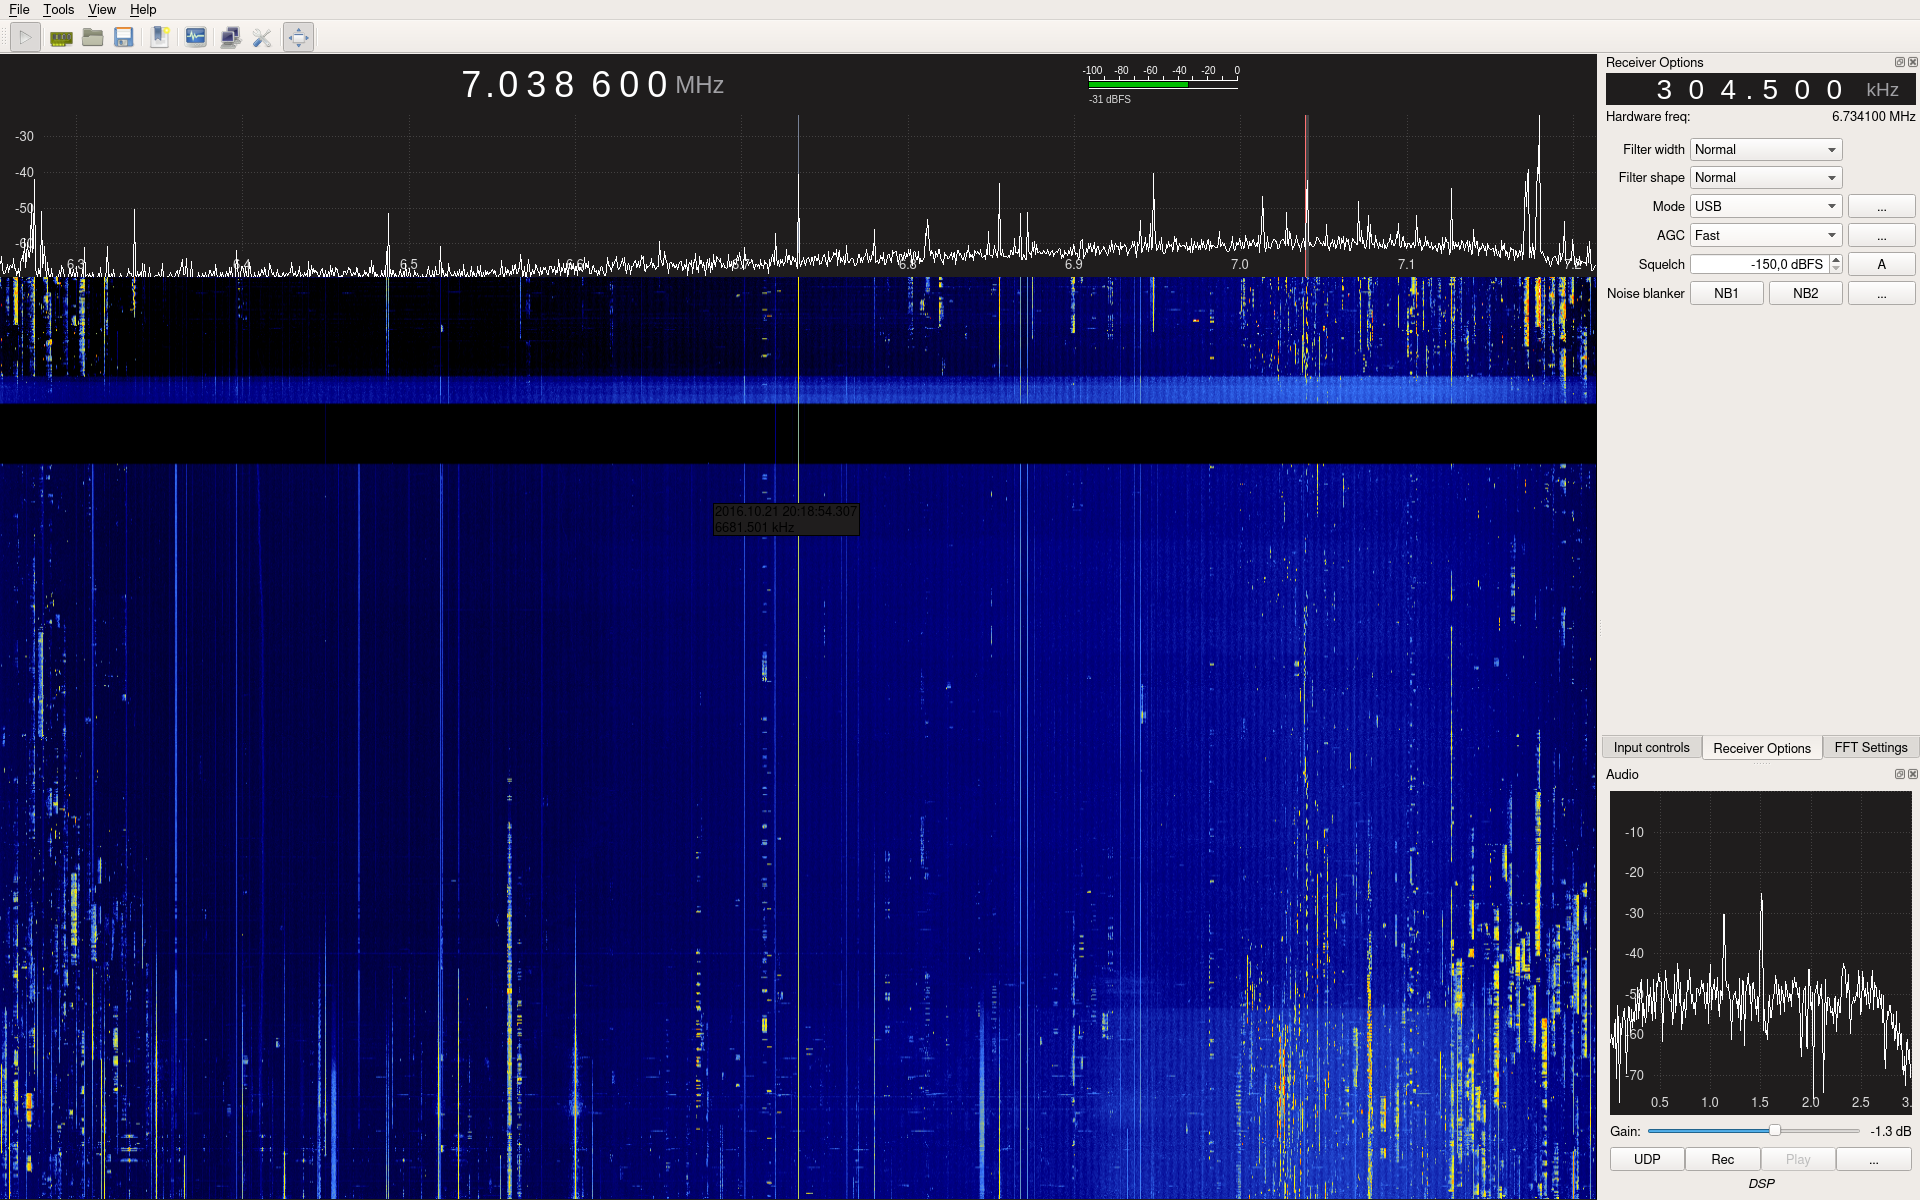Image resolution: width=1920 pixels, height=1200 pixels.
Task: Click the automatic squelch A button
Action: (x=1881, y=265)
